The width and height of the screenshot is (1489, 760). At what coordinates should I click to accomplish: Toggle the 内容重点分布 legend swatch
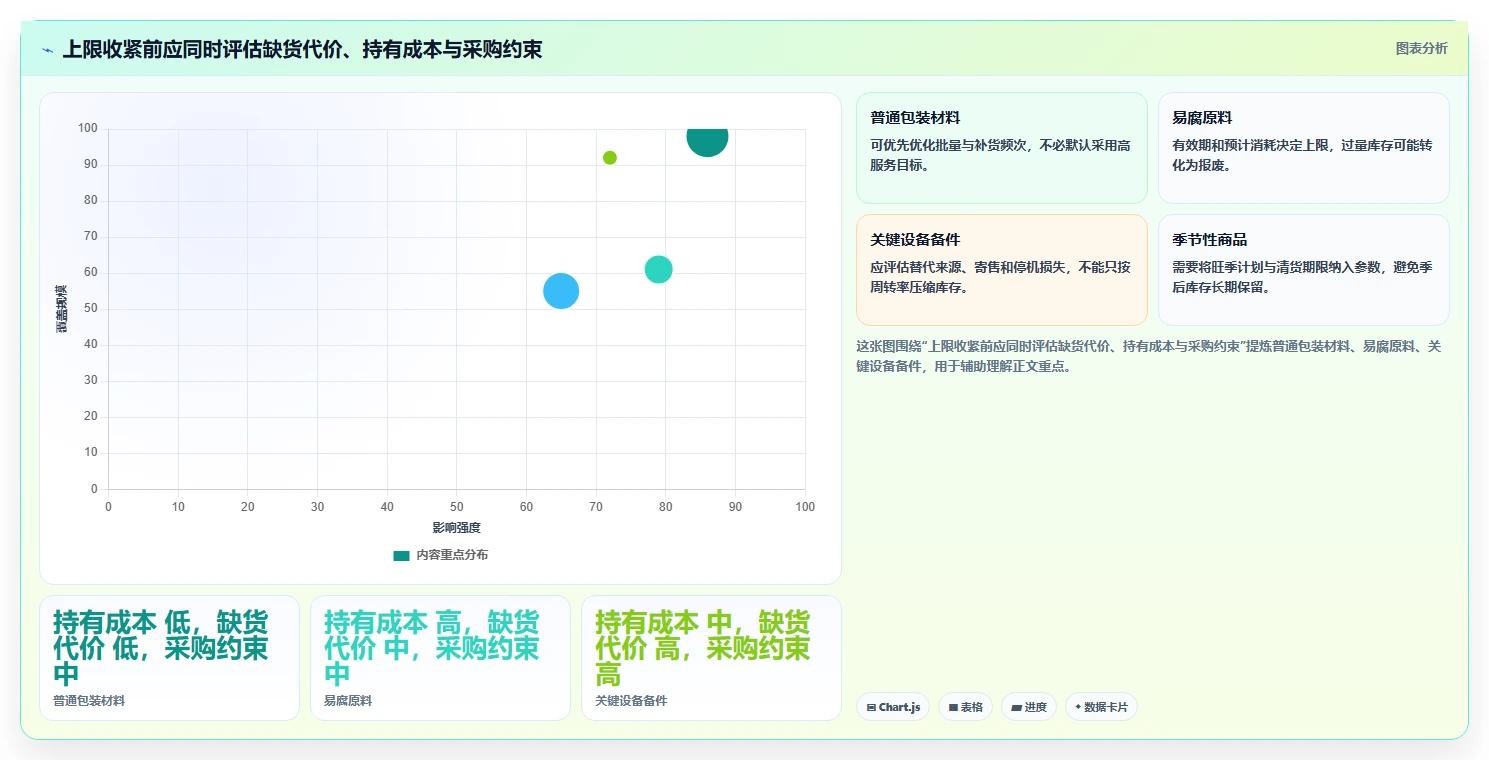(401, 555)
